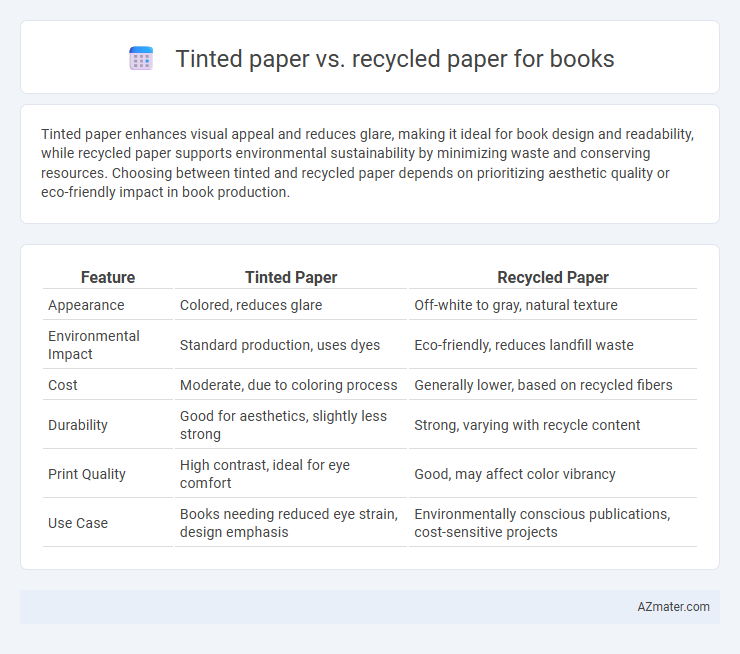Click the 'Print Quality' row label
This screenshot has width=740, height=654.
coord(87,474)
